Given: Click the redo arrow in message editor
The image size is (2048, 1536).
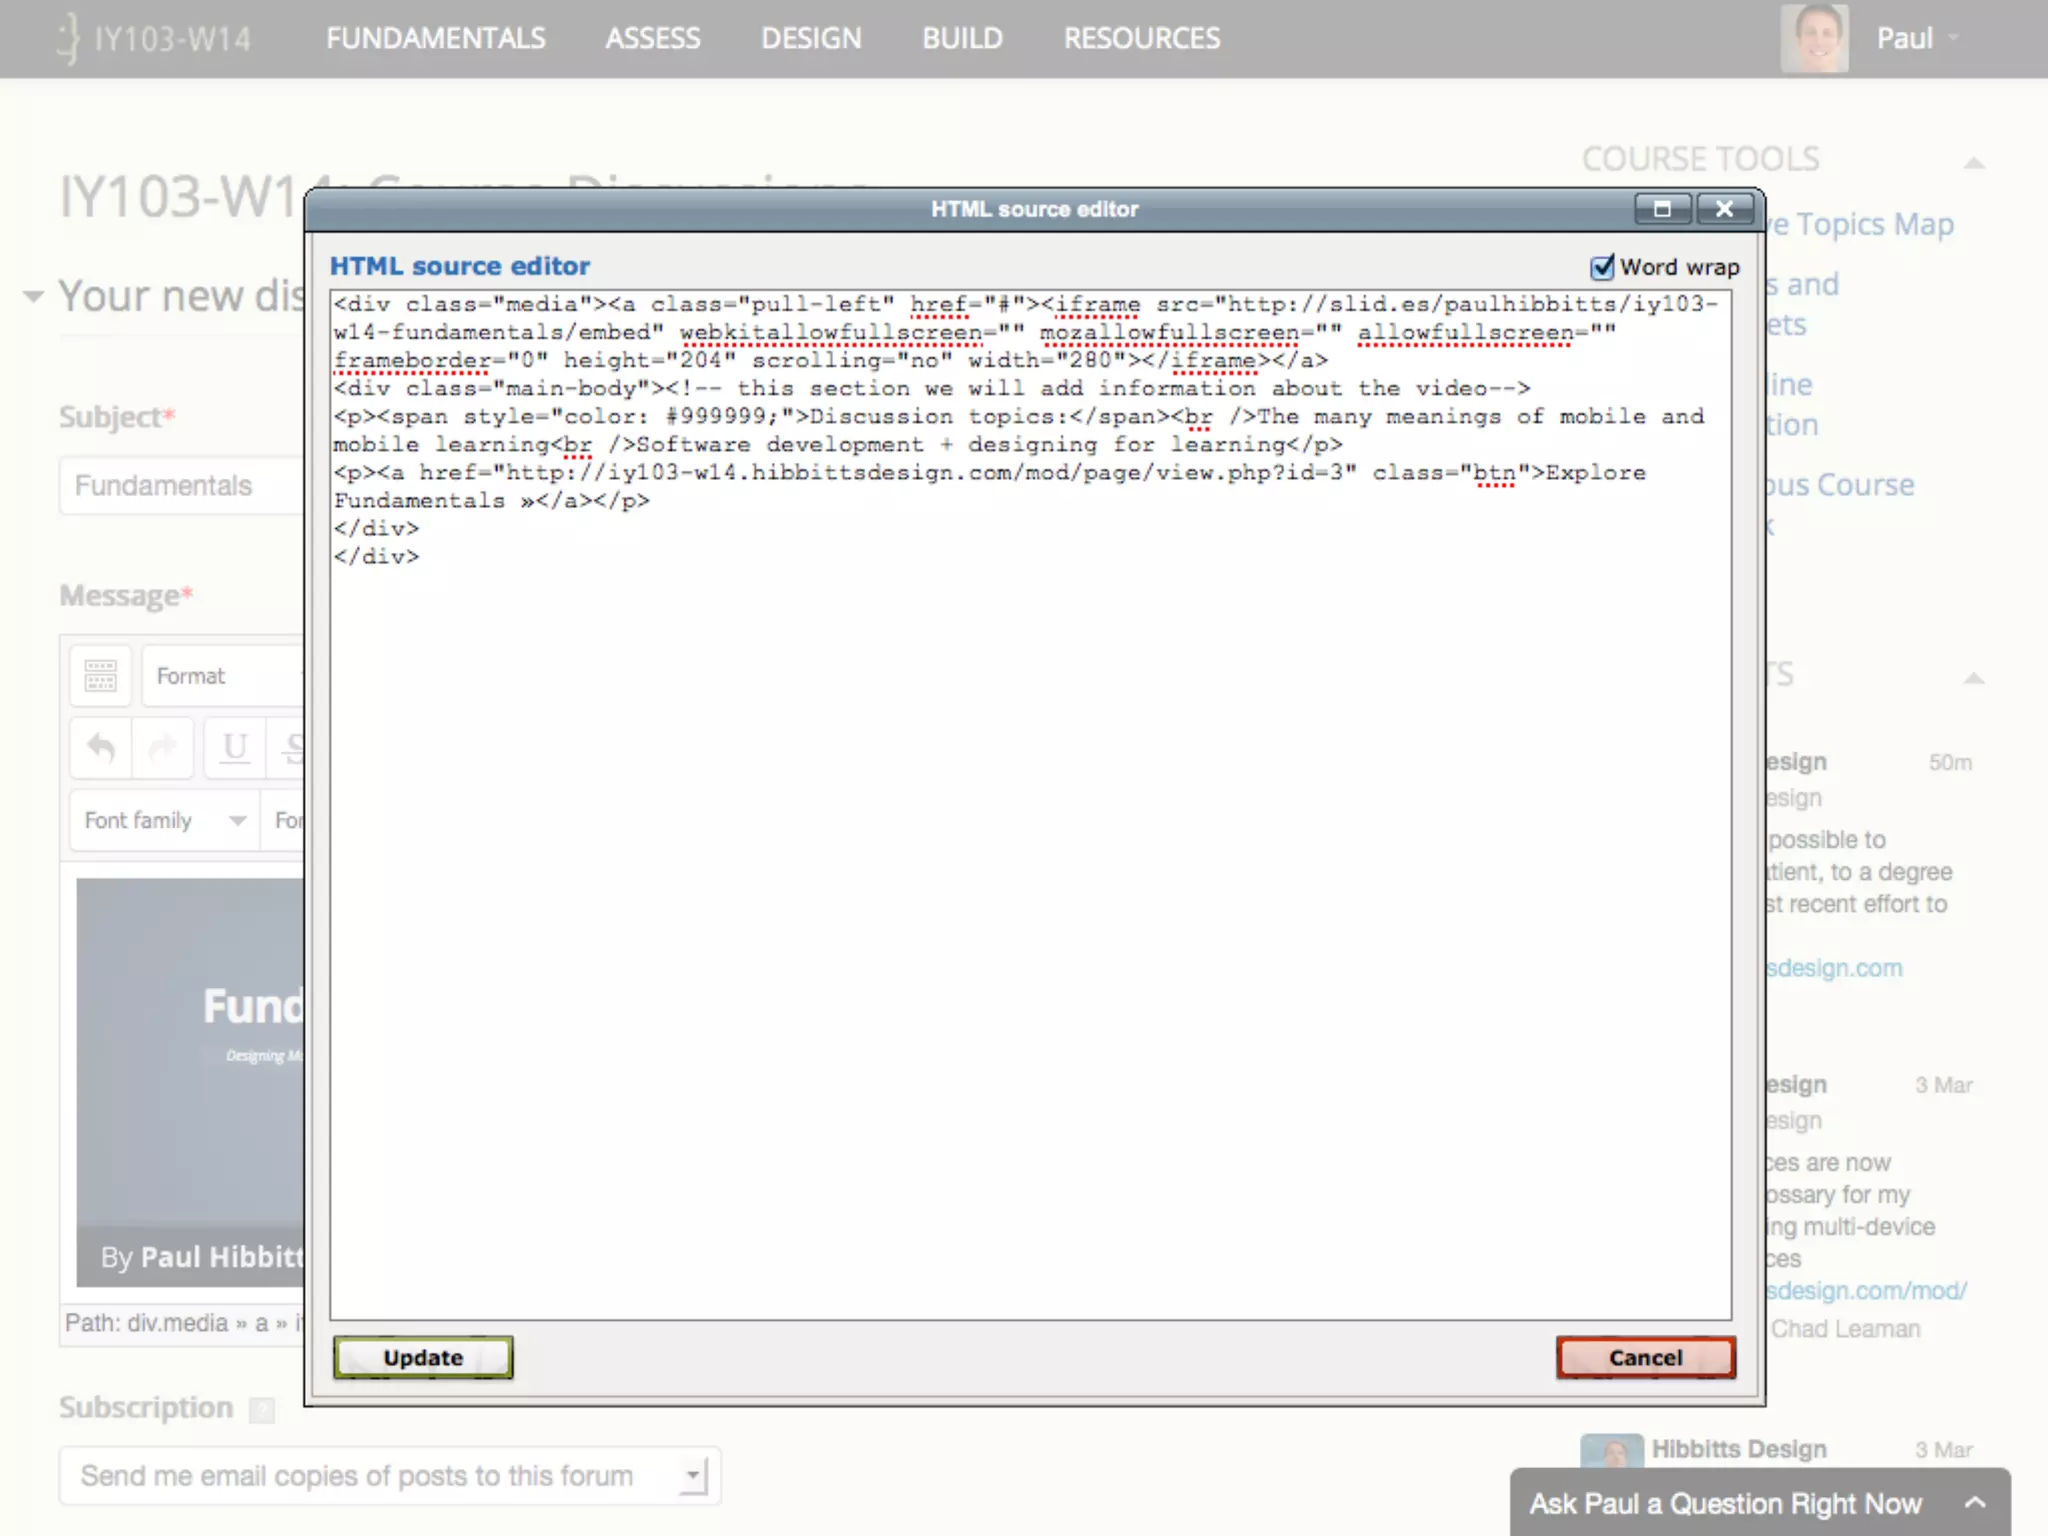Looking at the screenshot, I should (163, 747).
